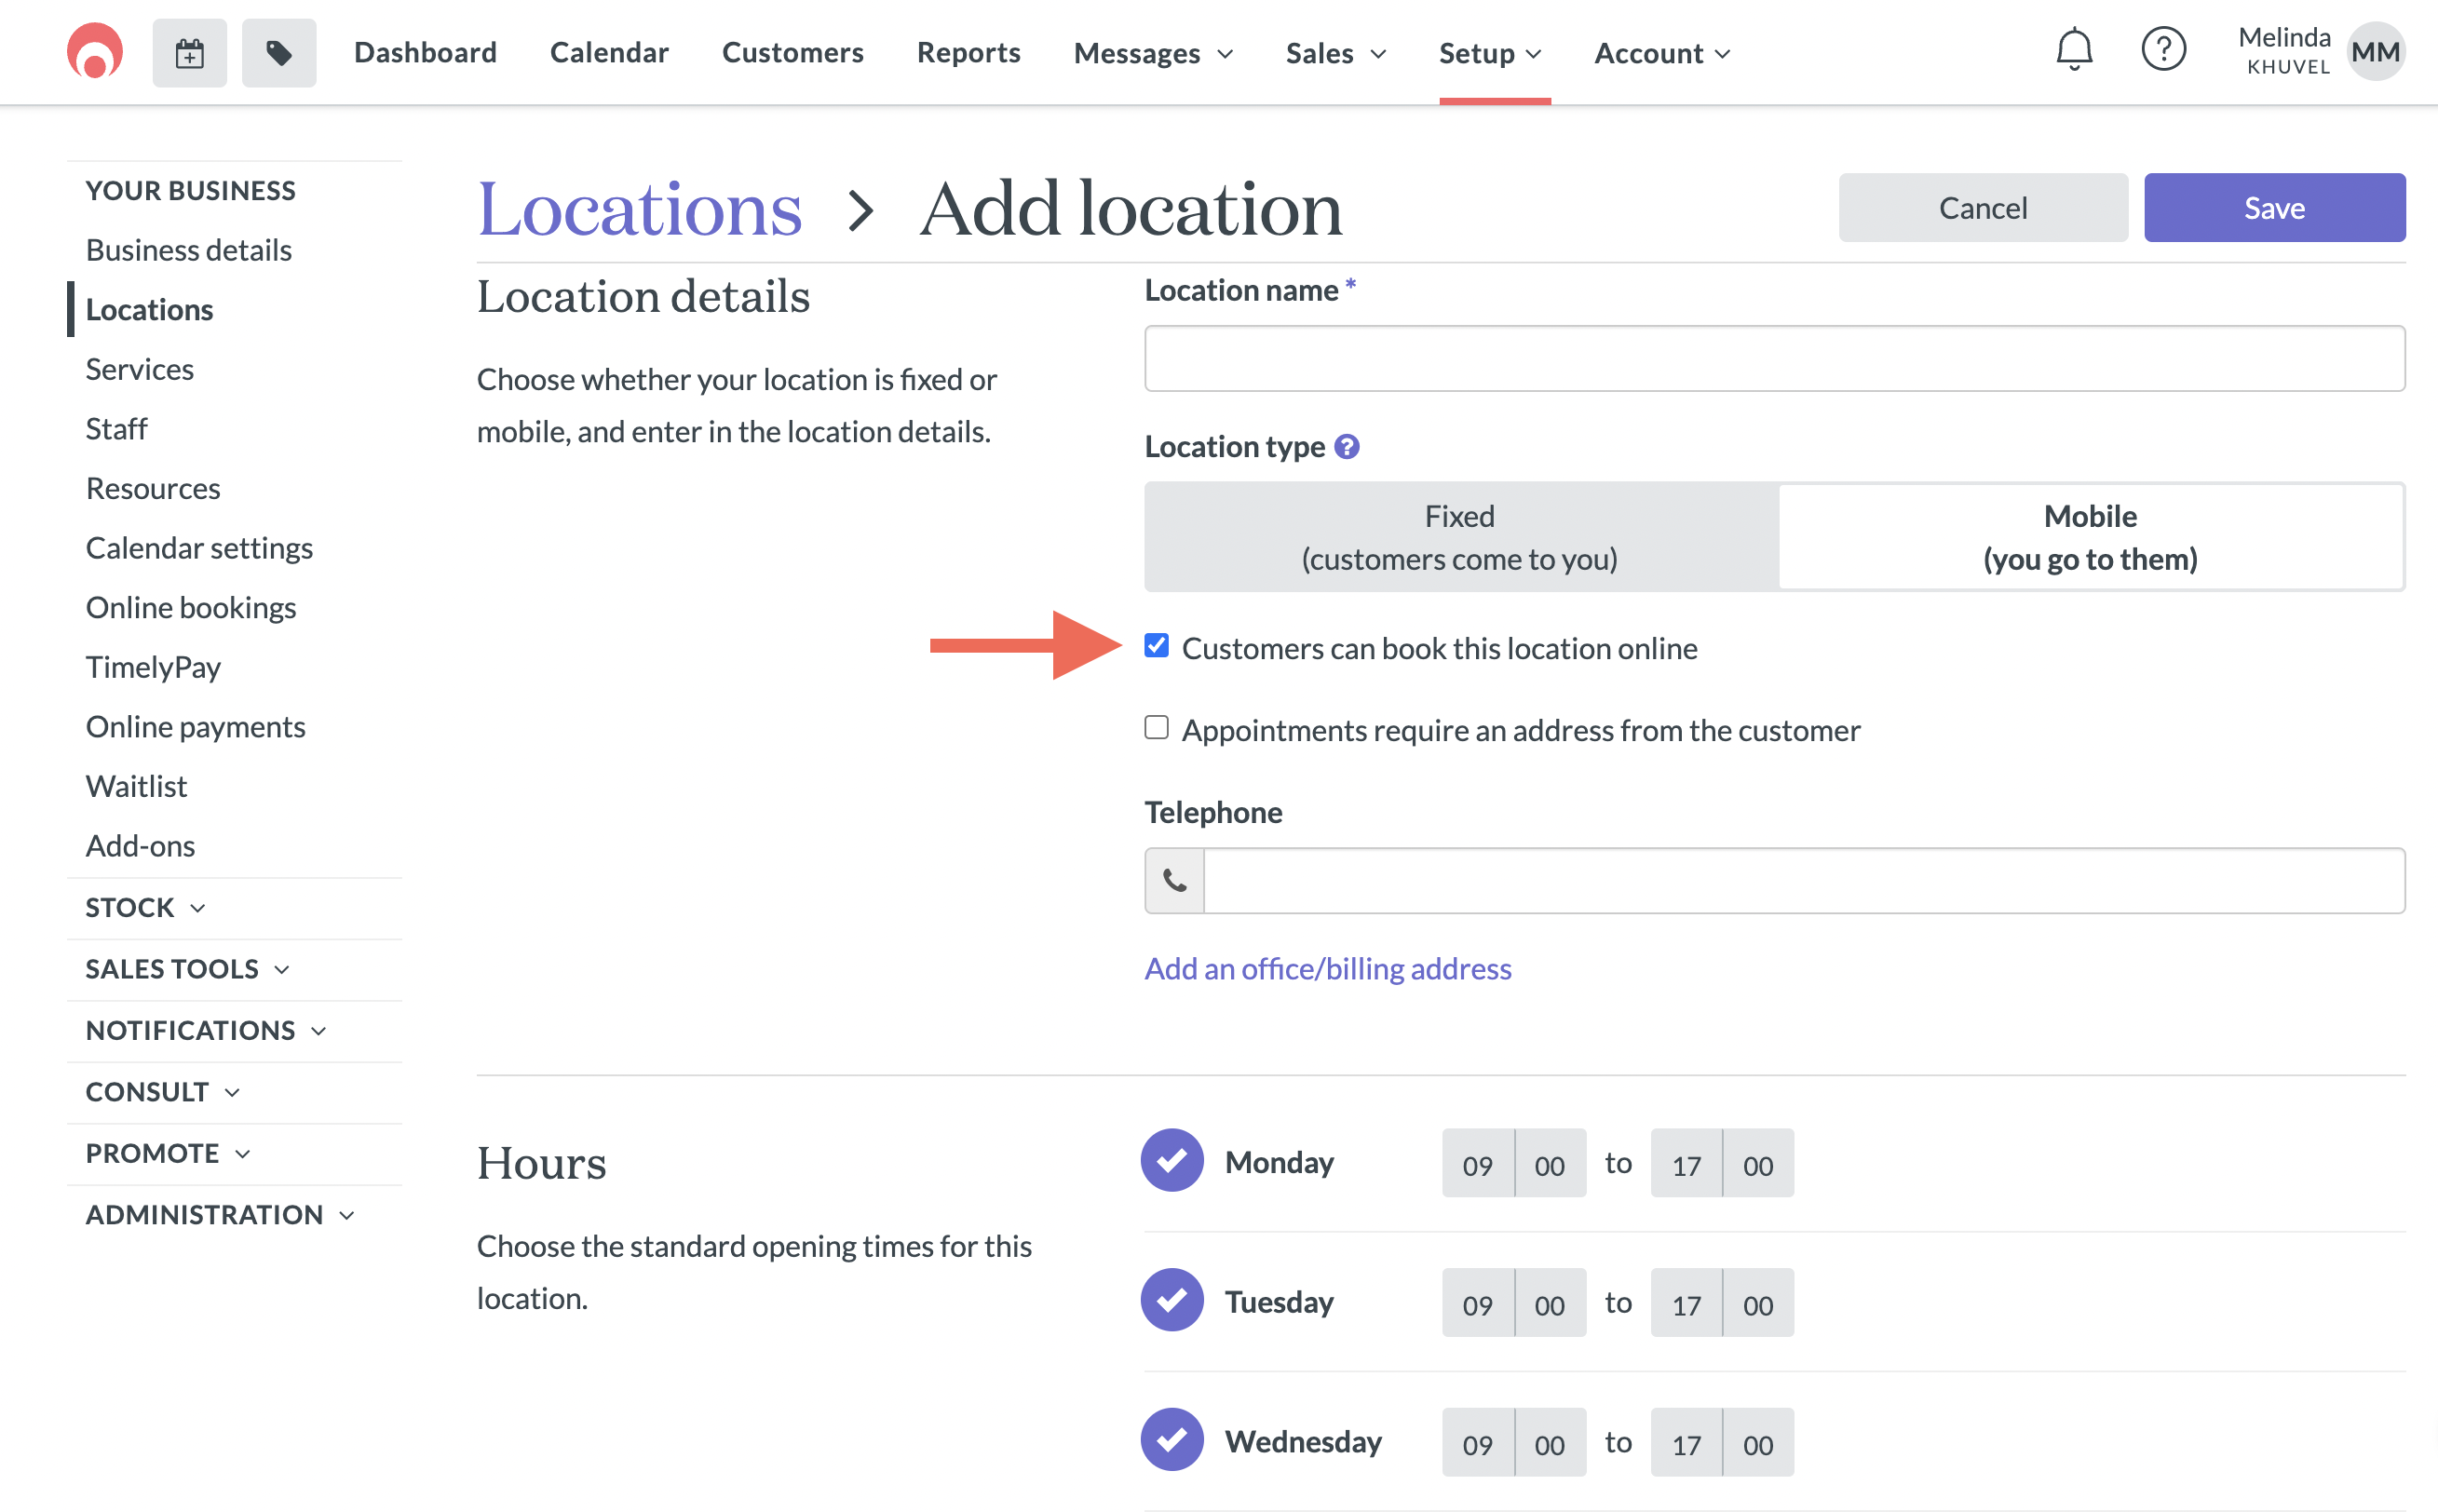
Task: Click the Location type help icon
Action: (x=1347, y=447)
